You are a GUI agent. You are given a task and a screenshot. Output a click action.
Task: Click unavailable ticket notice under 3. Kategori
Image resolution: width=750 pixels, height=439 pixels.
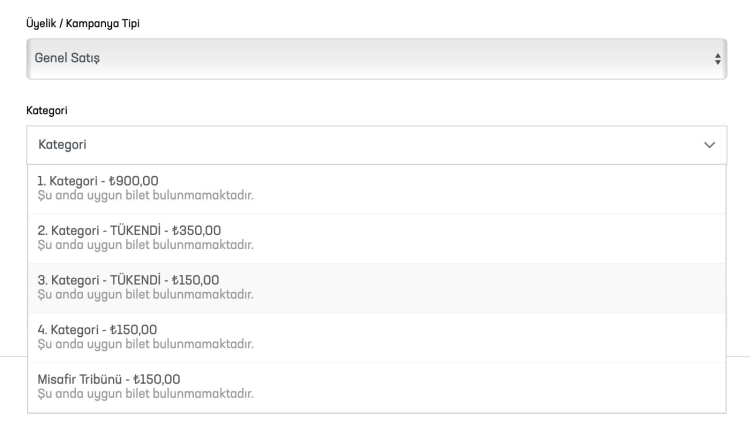[145, 295]
